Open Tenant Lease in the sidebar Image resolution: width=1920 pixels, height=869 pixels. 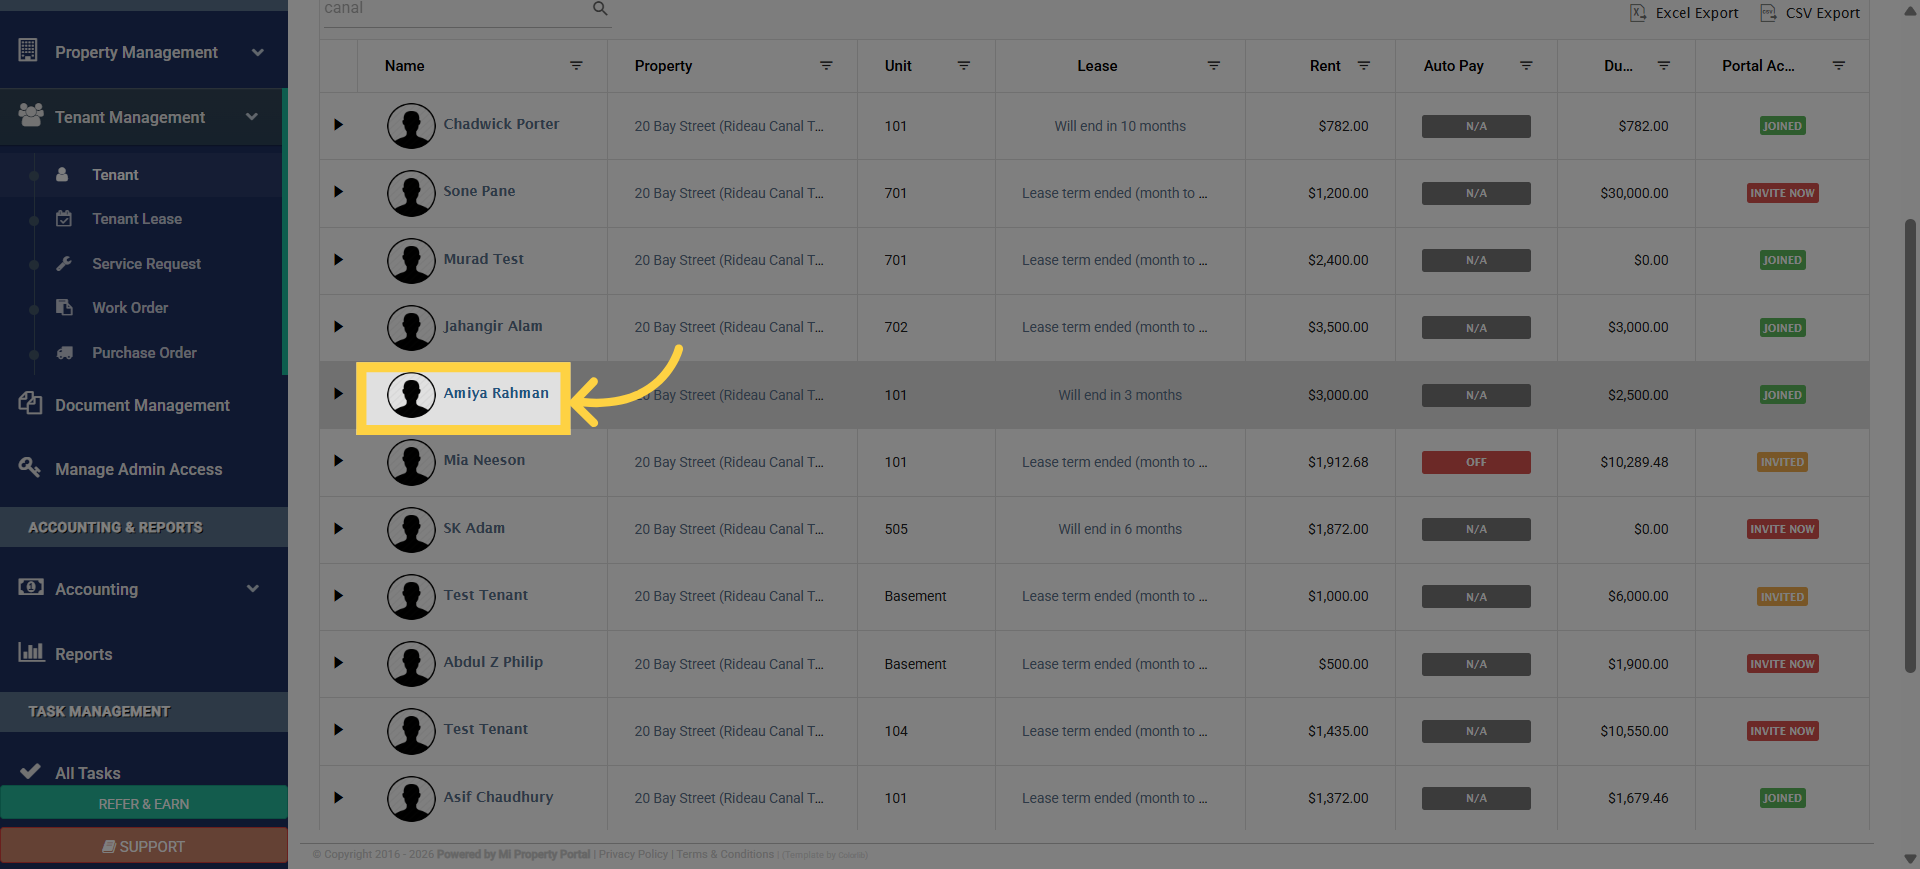point(137,219)
